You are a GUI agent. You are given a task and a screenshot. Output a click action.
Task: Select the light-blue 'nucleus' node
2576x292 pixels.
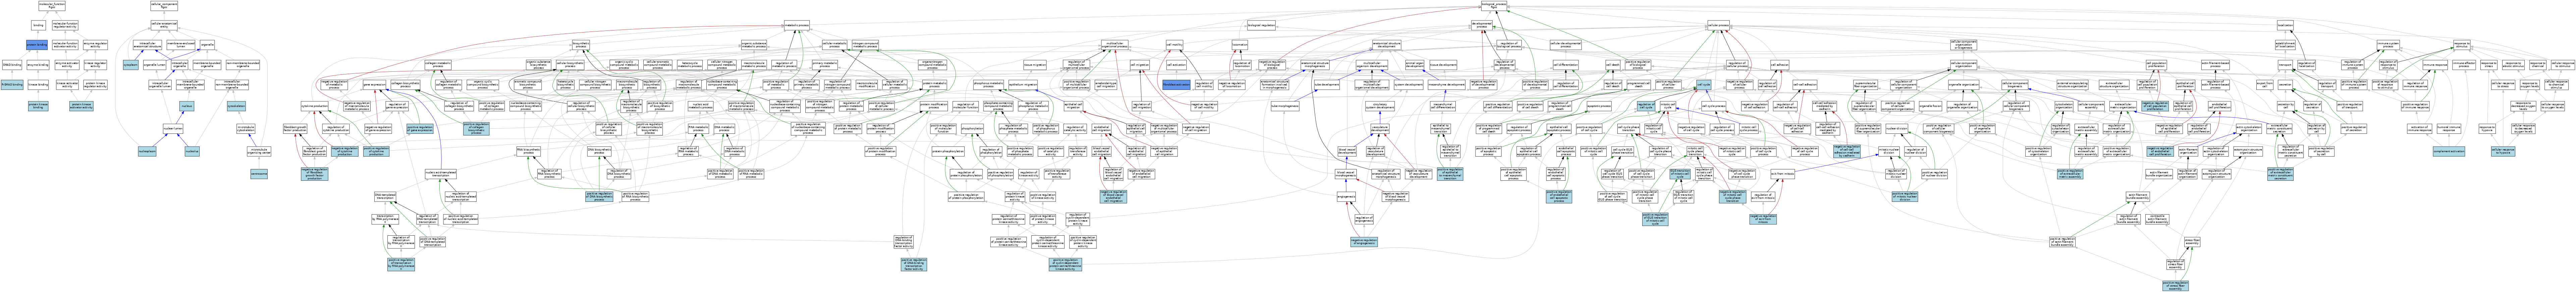pos(187,106)
